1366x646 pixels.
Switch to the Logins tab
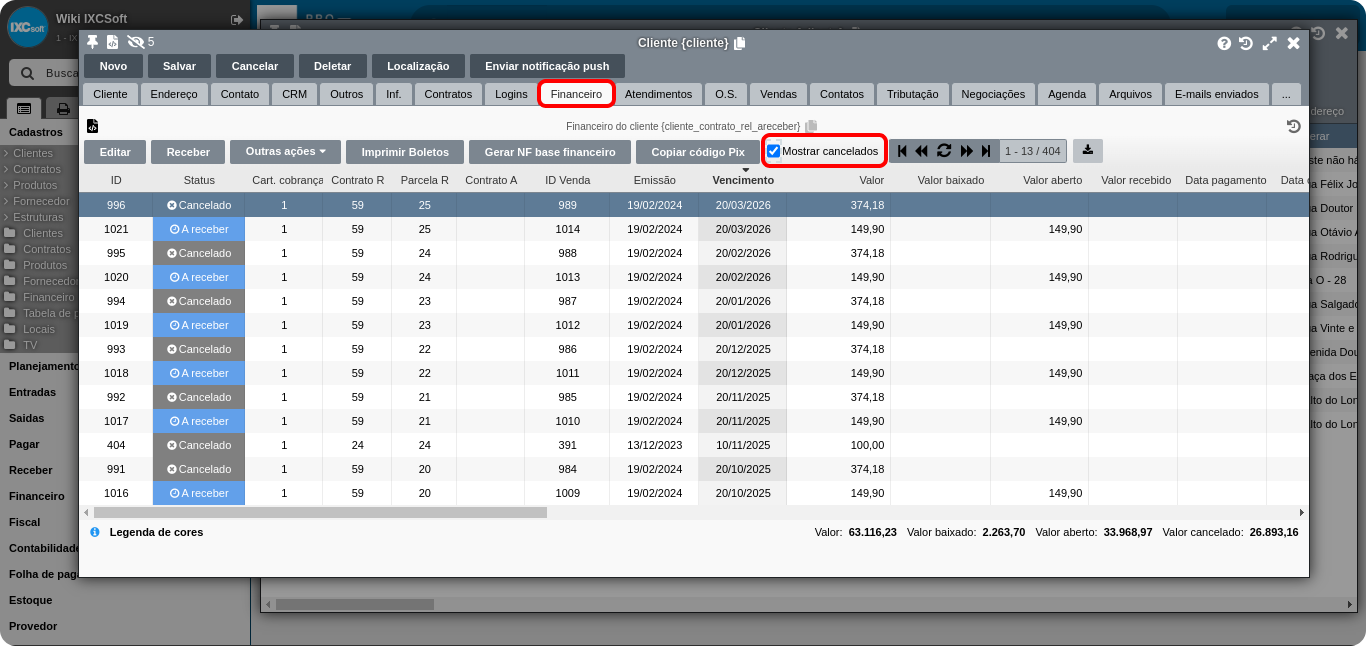511,94
